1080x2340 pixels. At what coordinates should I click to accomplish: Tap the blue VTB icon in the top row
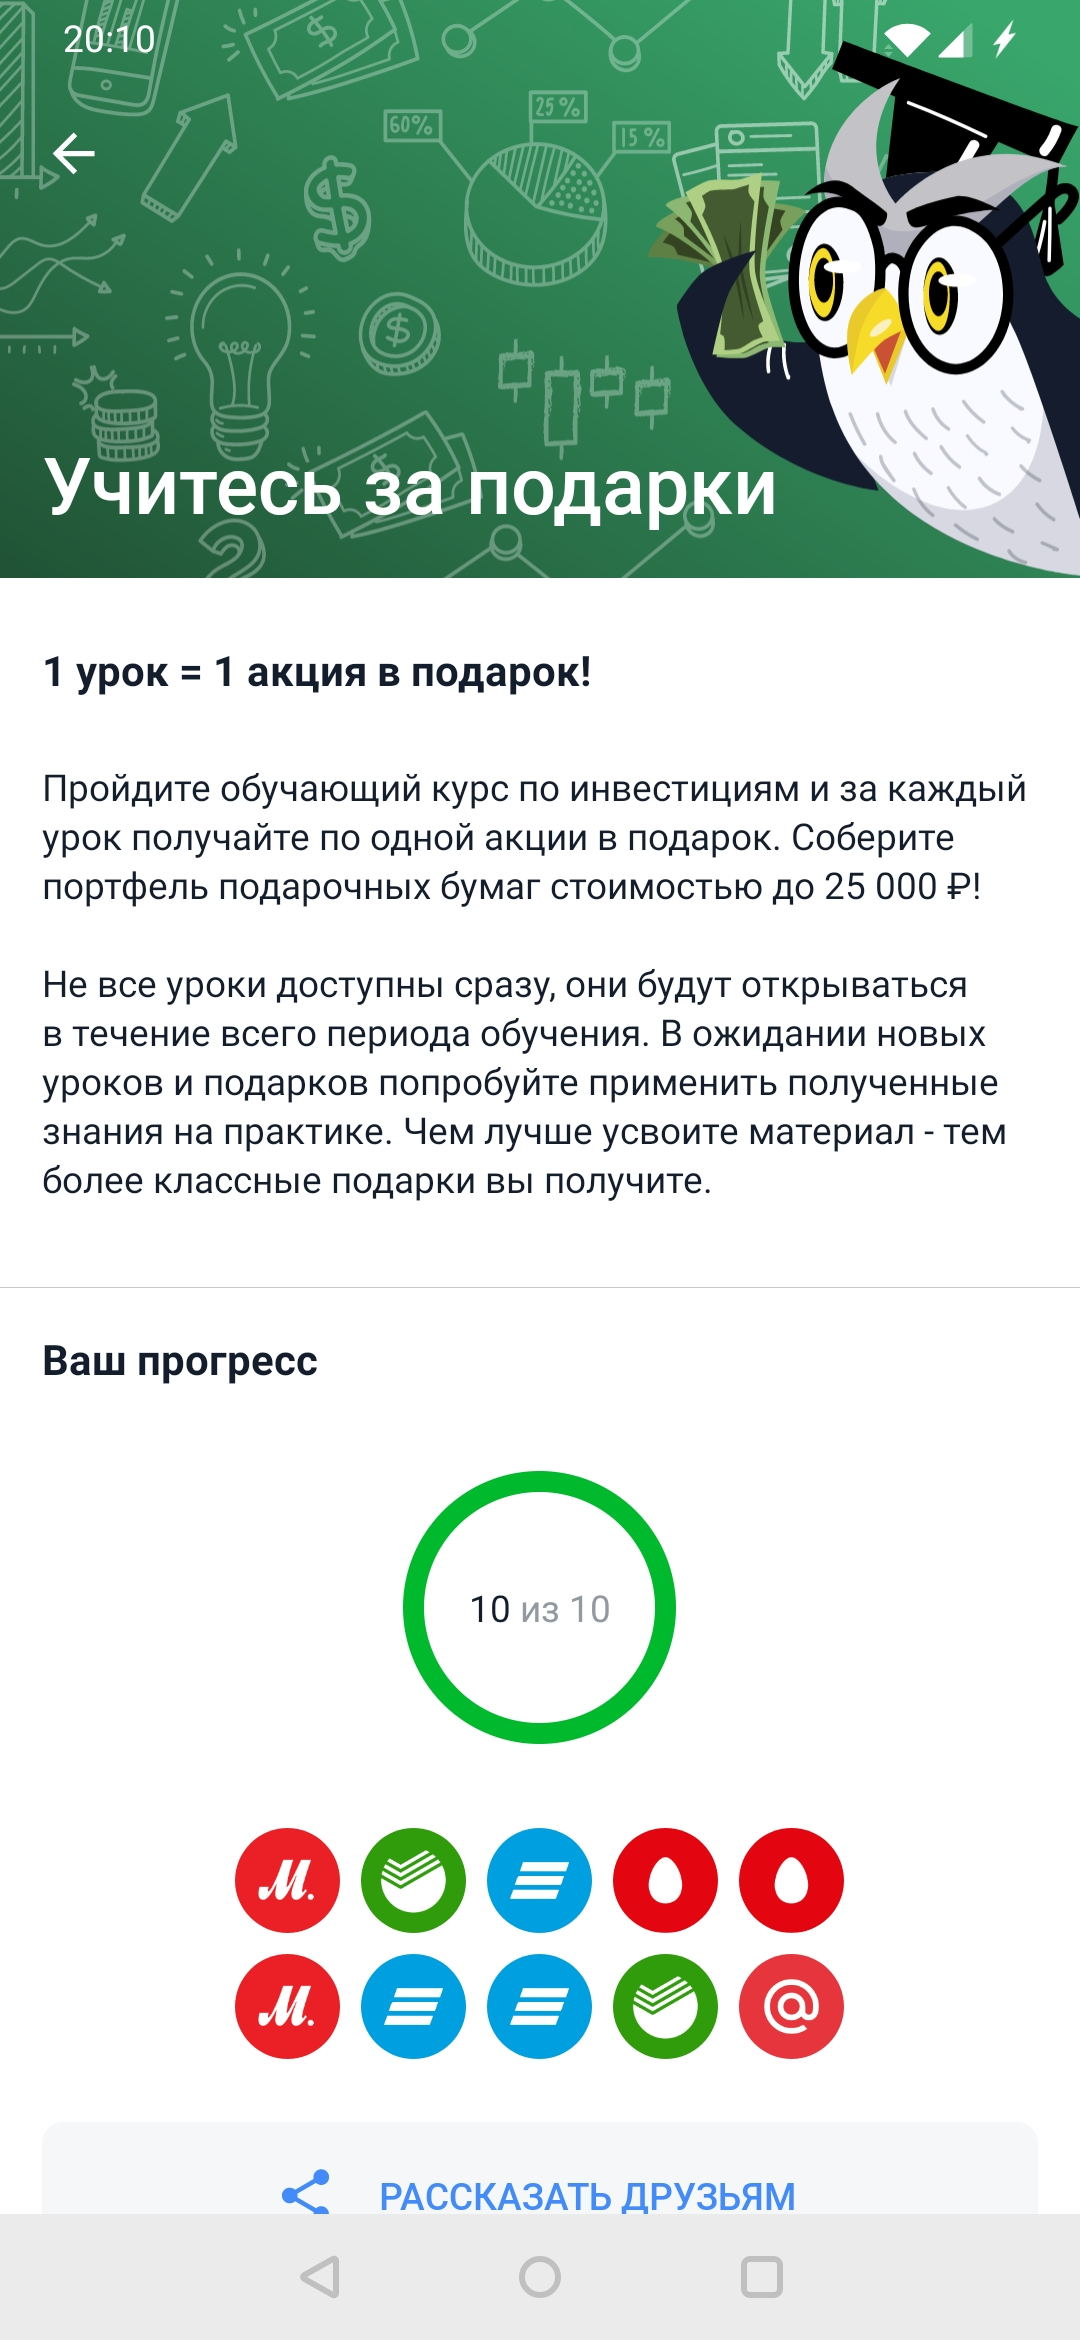click(539, 1880)
